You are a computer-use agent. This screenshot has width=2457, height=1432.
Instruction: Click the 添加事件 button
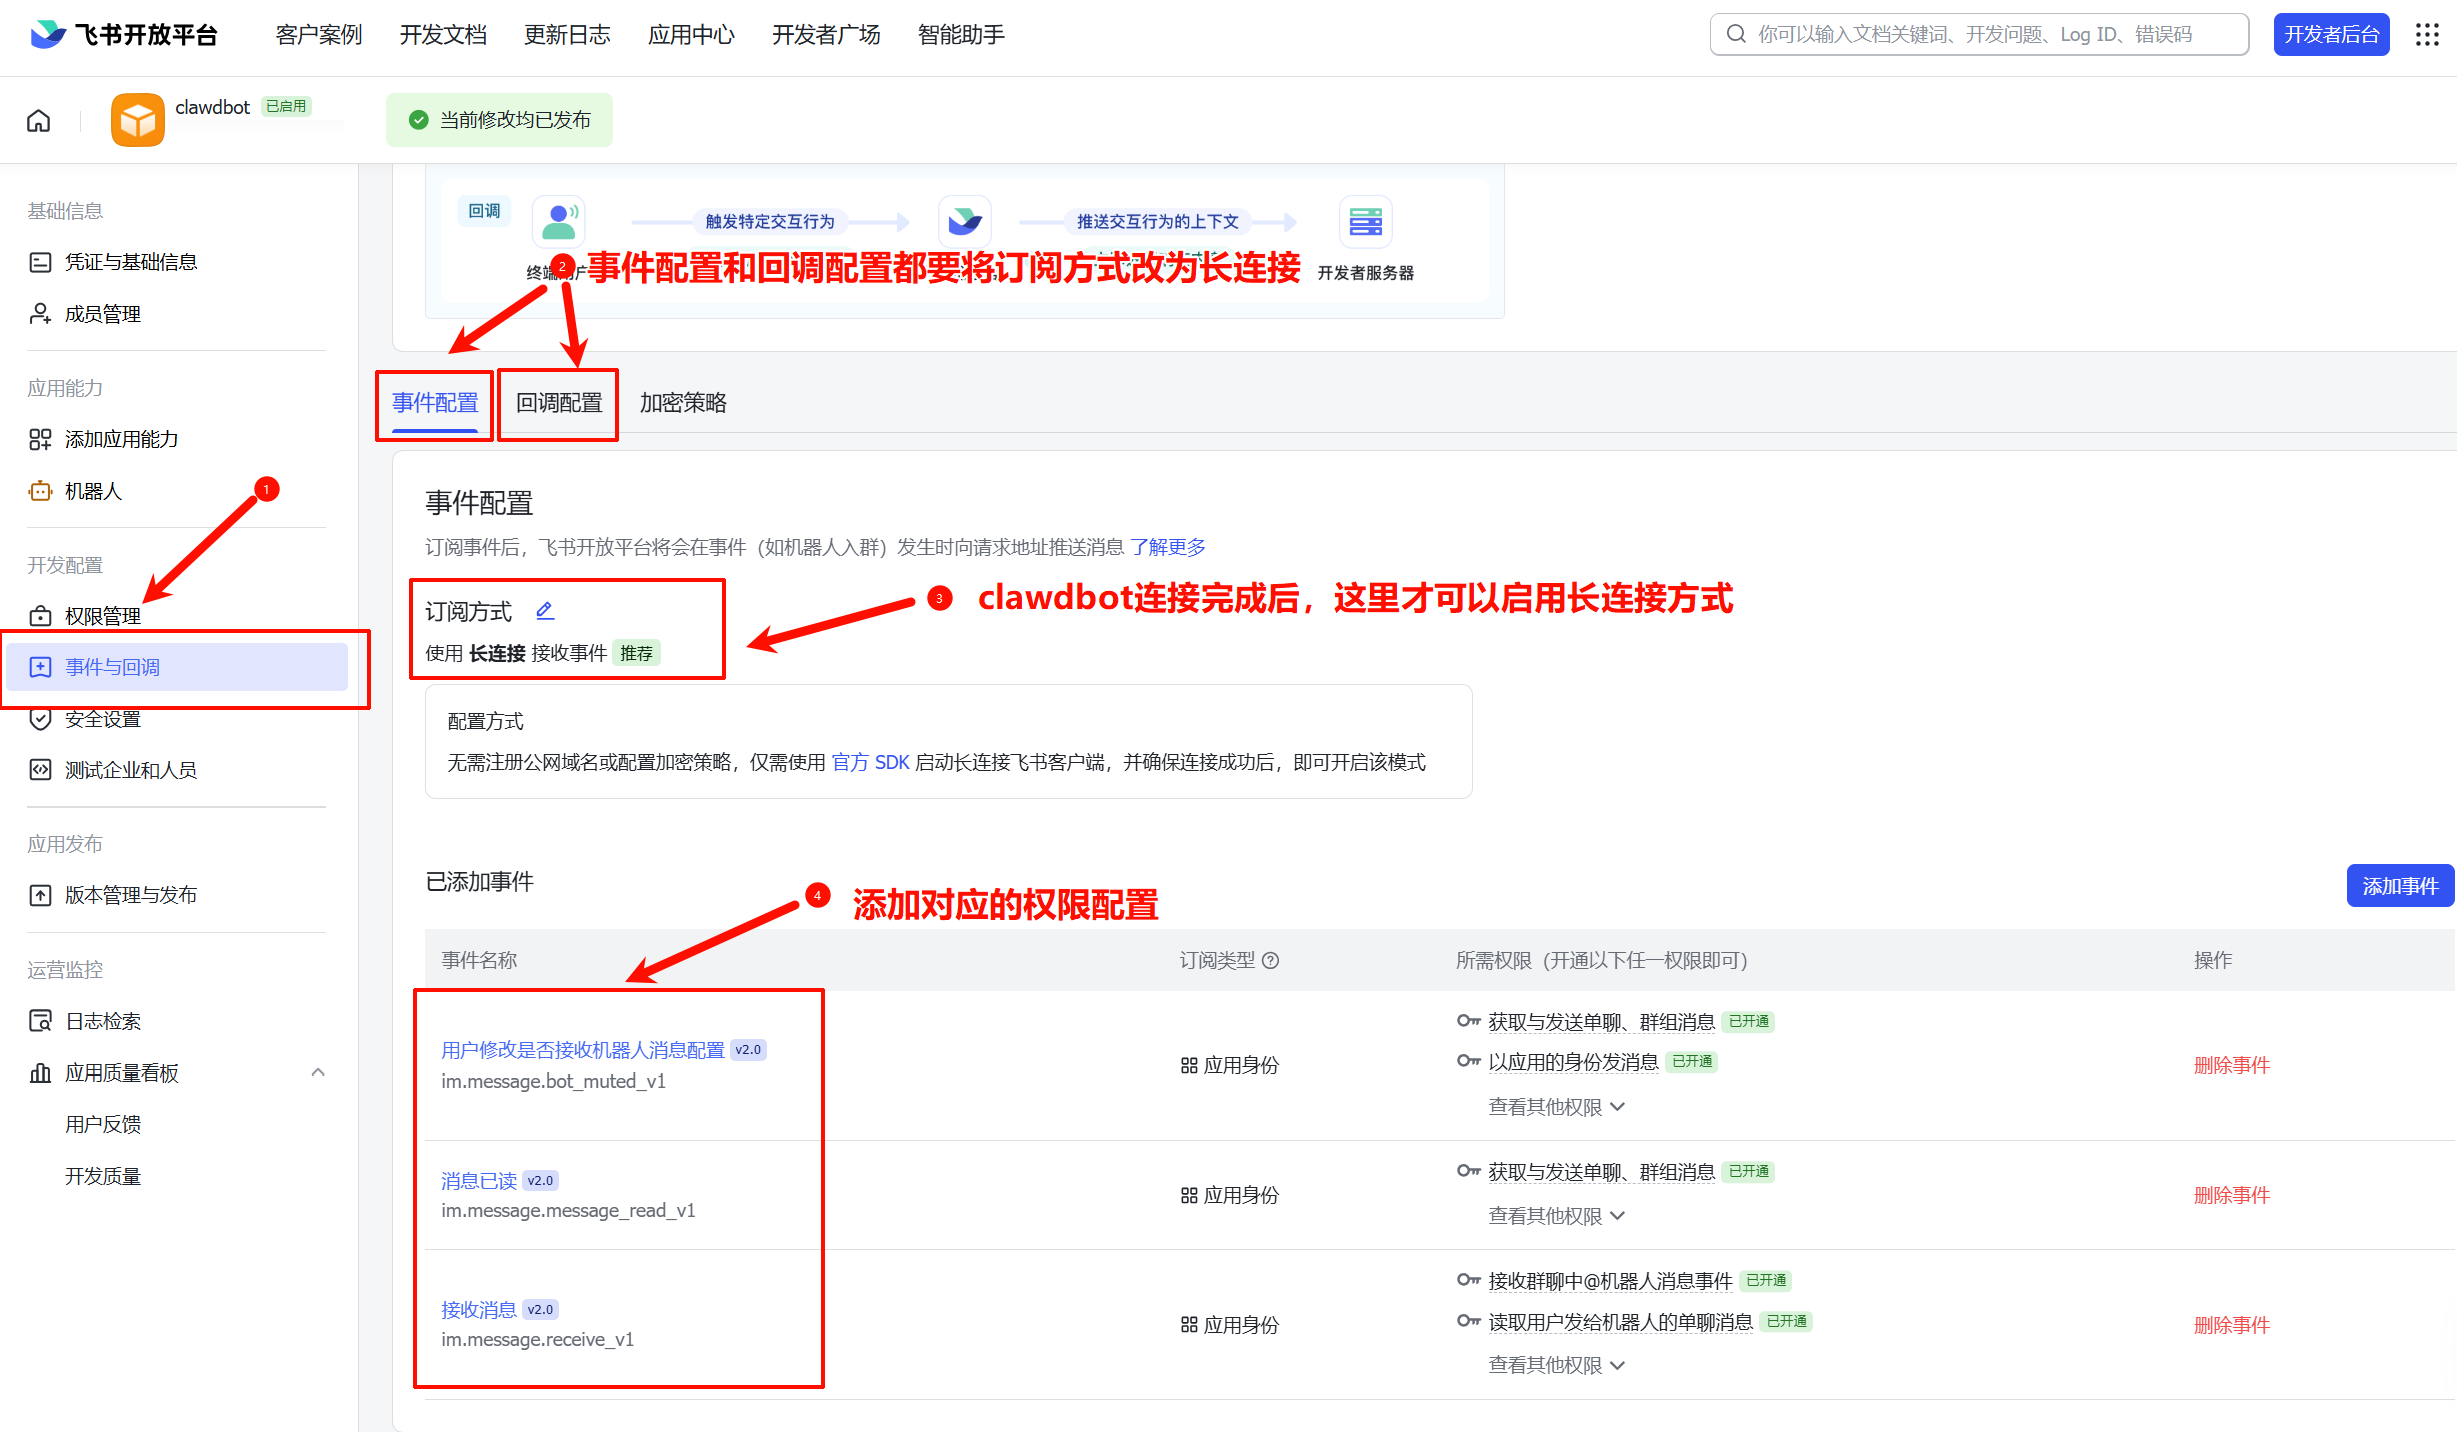pos(2399,886)
